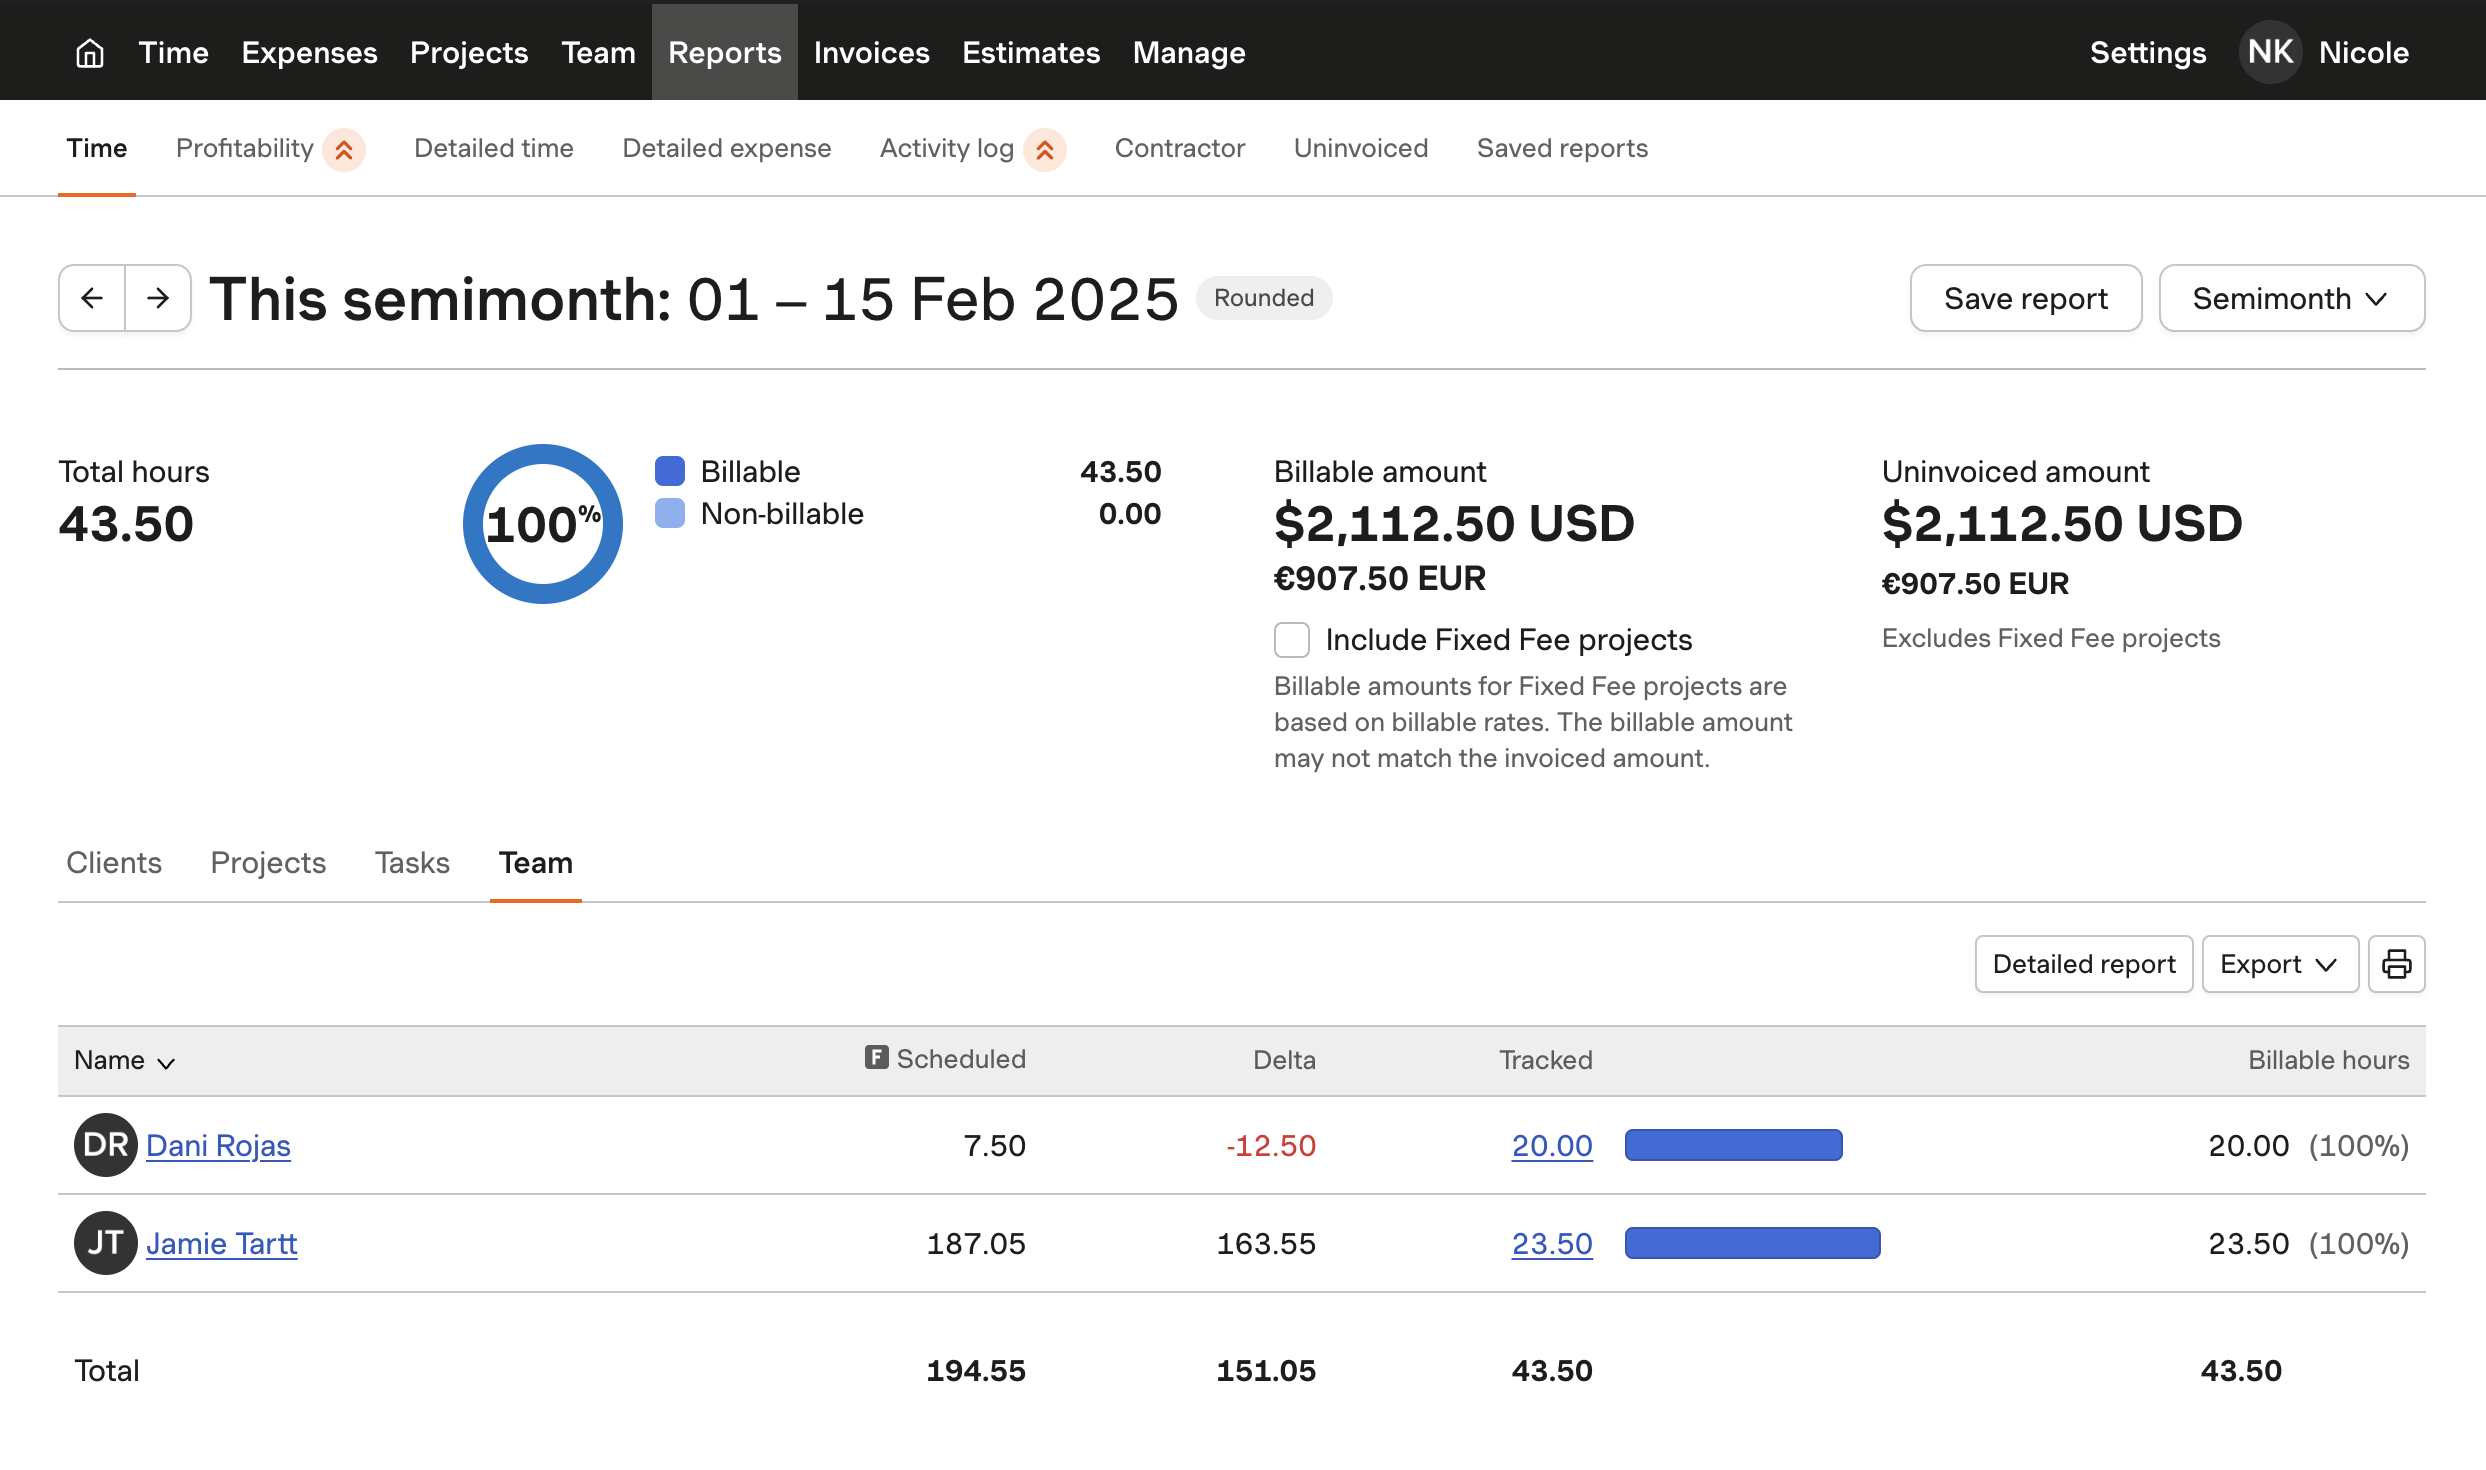The image size is (2486, 1470).
Task: Click the previous semimonth arrow
Action: (x=92, y=298)
